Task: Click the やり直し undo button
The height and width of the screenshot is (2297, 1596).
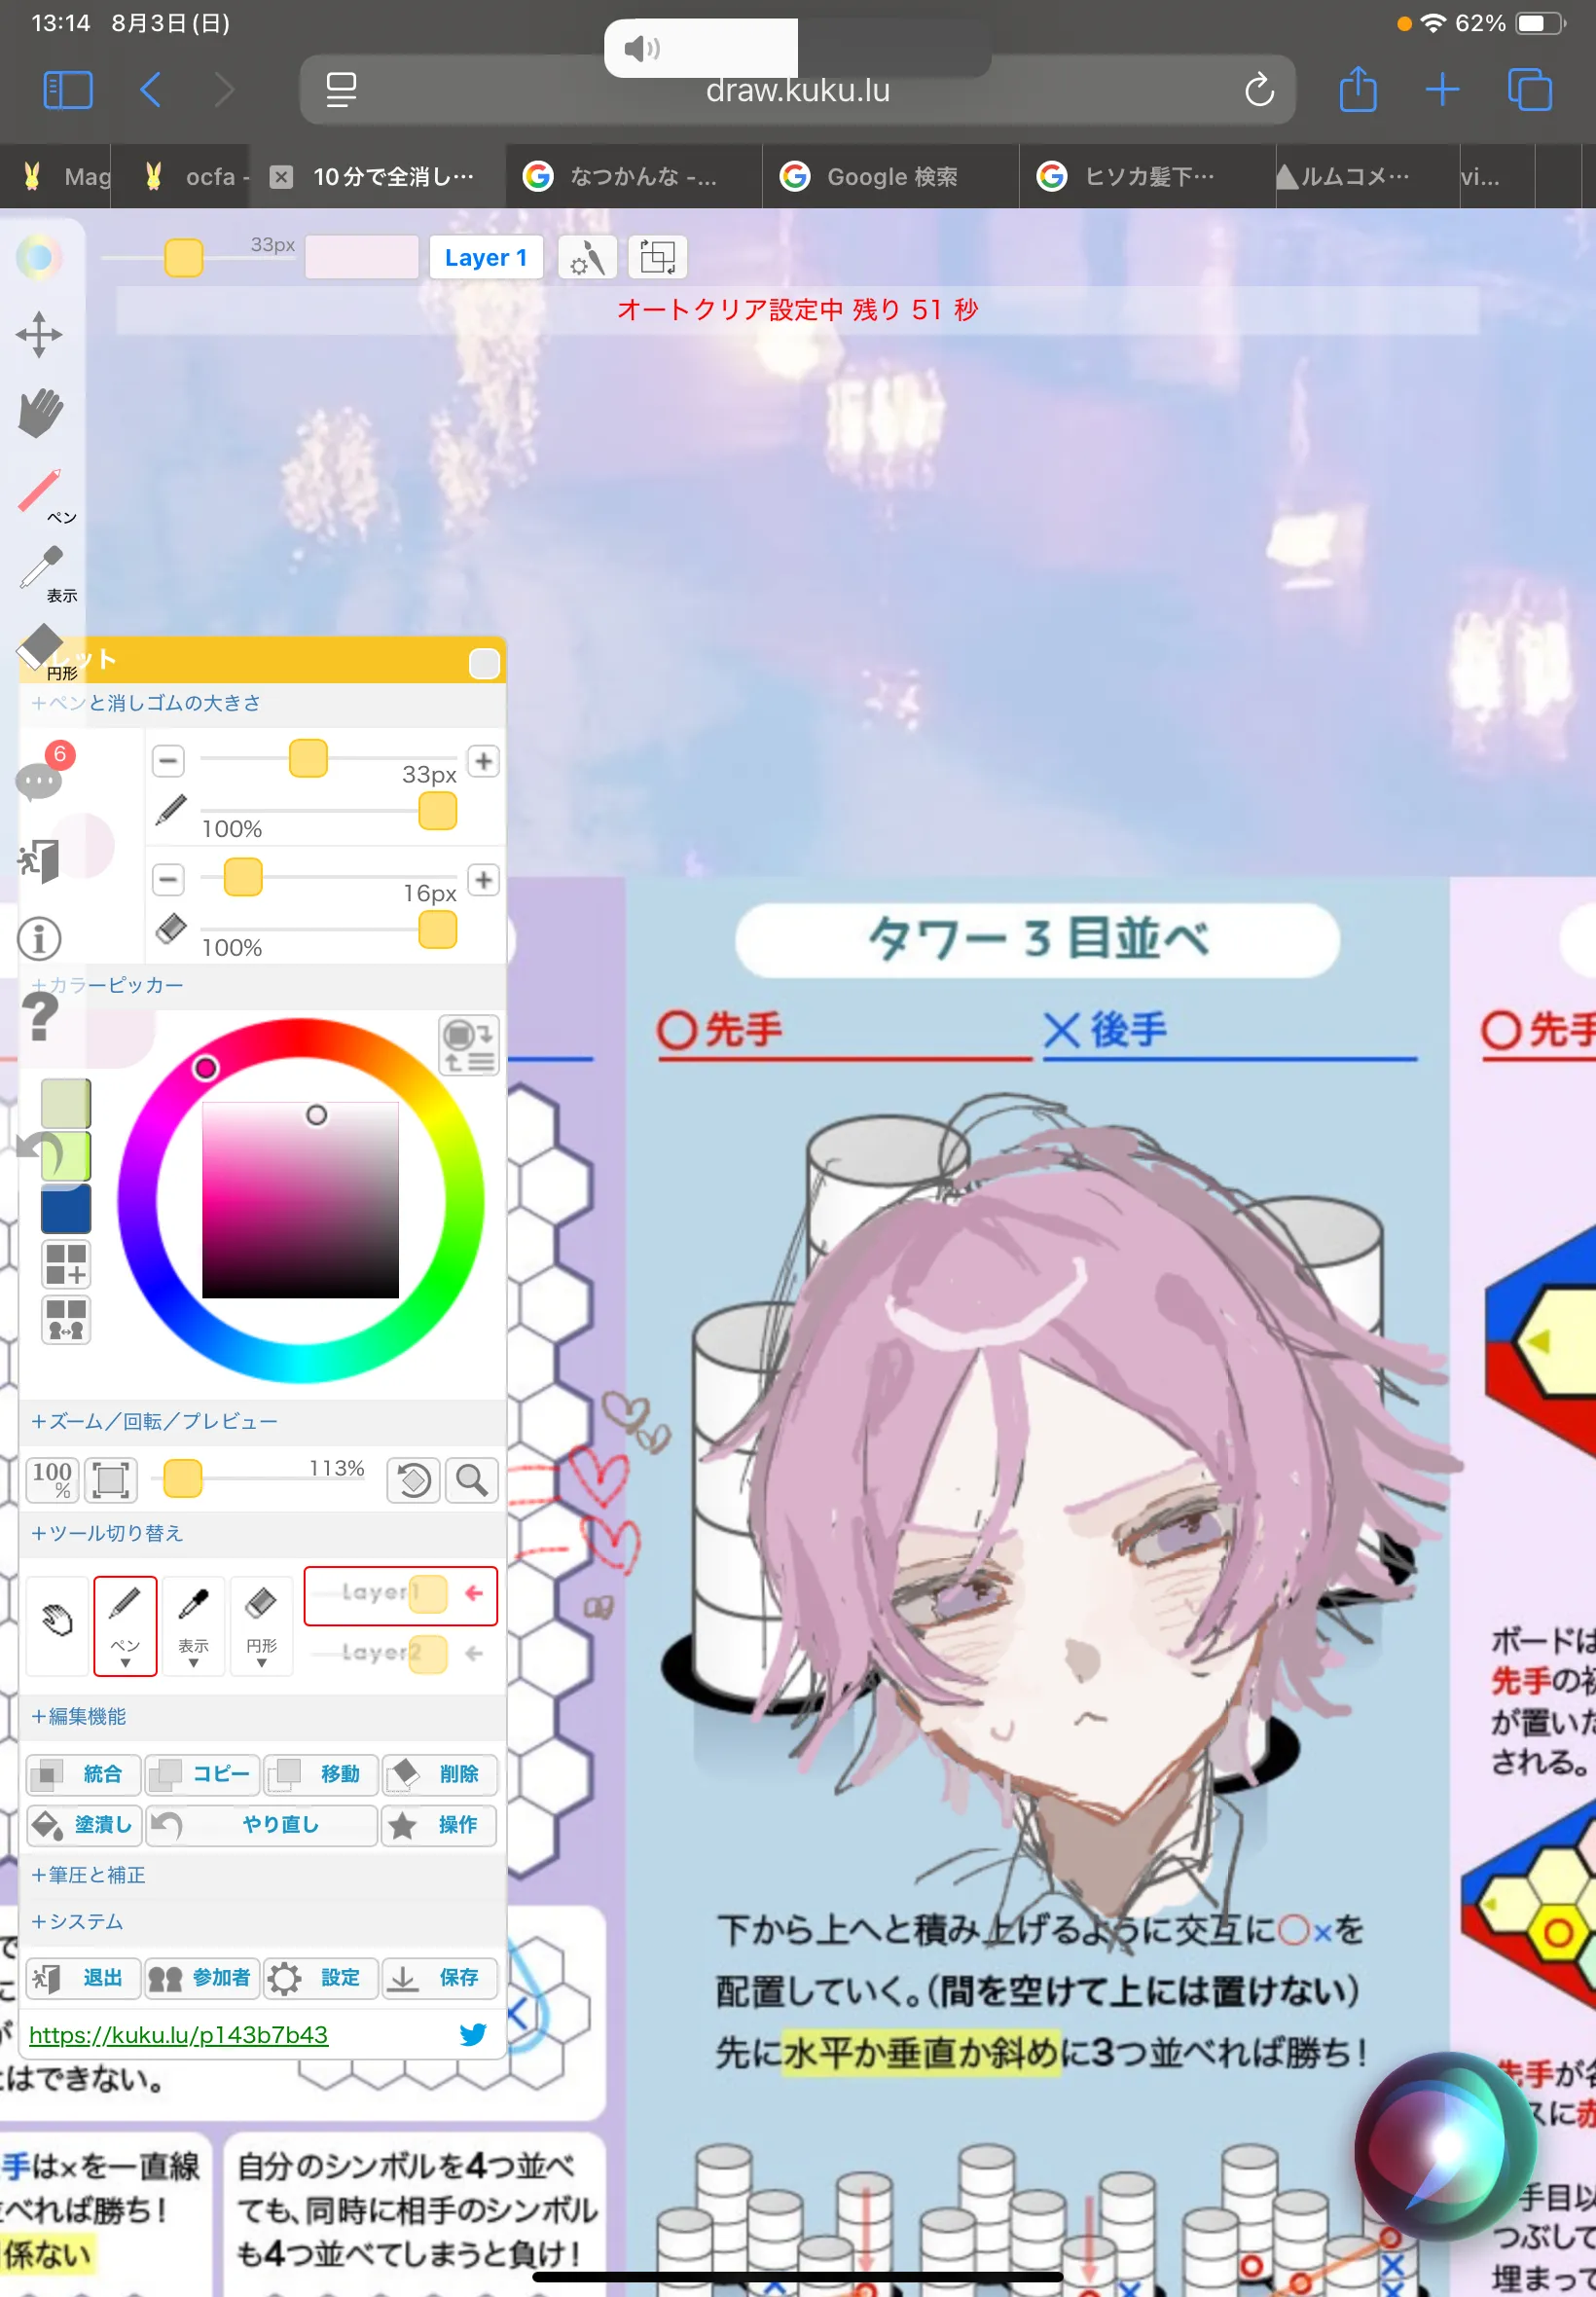Action: point(262,1825)
